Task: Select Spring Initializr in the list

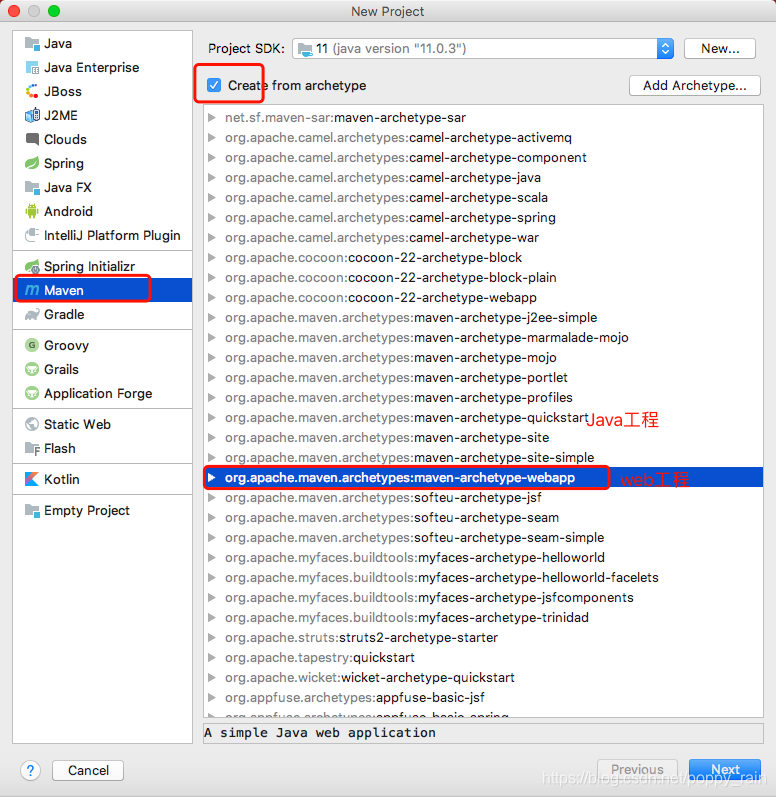Action: point(102,266)
